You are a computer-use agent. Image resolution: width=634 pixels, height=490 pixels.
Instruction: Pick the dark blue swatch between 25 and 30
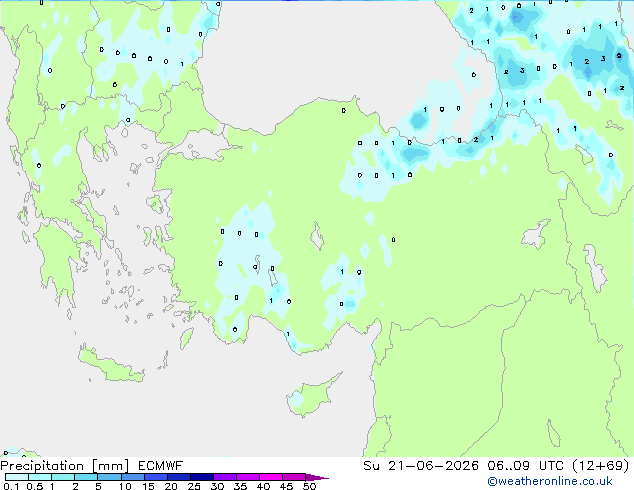(202, 477)
